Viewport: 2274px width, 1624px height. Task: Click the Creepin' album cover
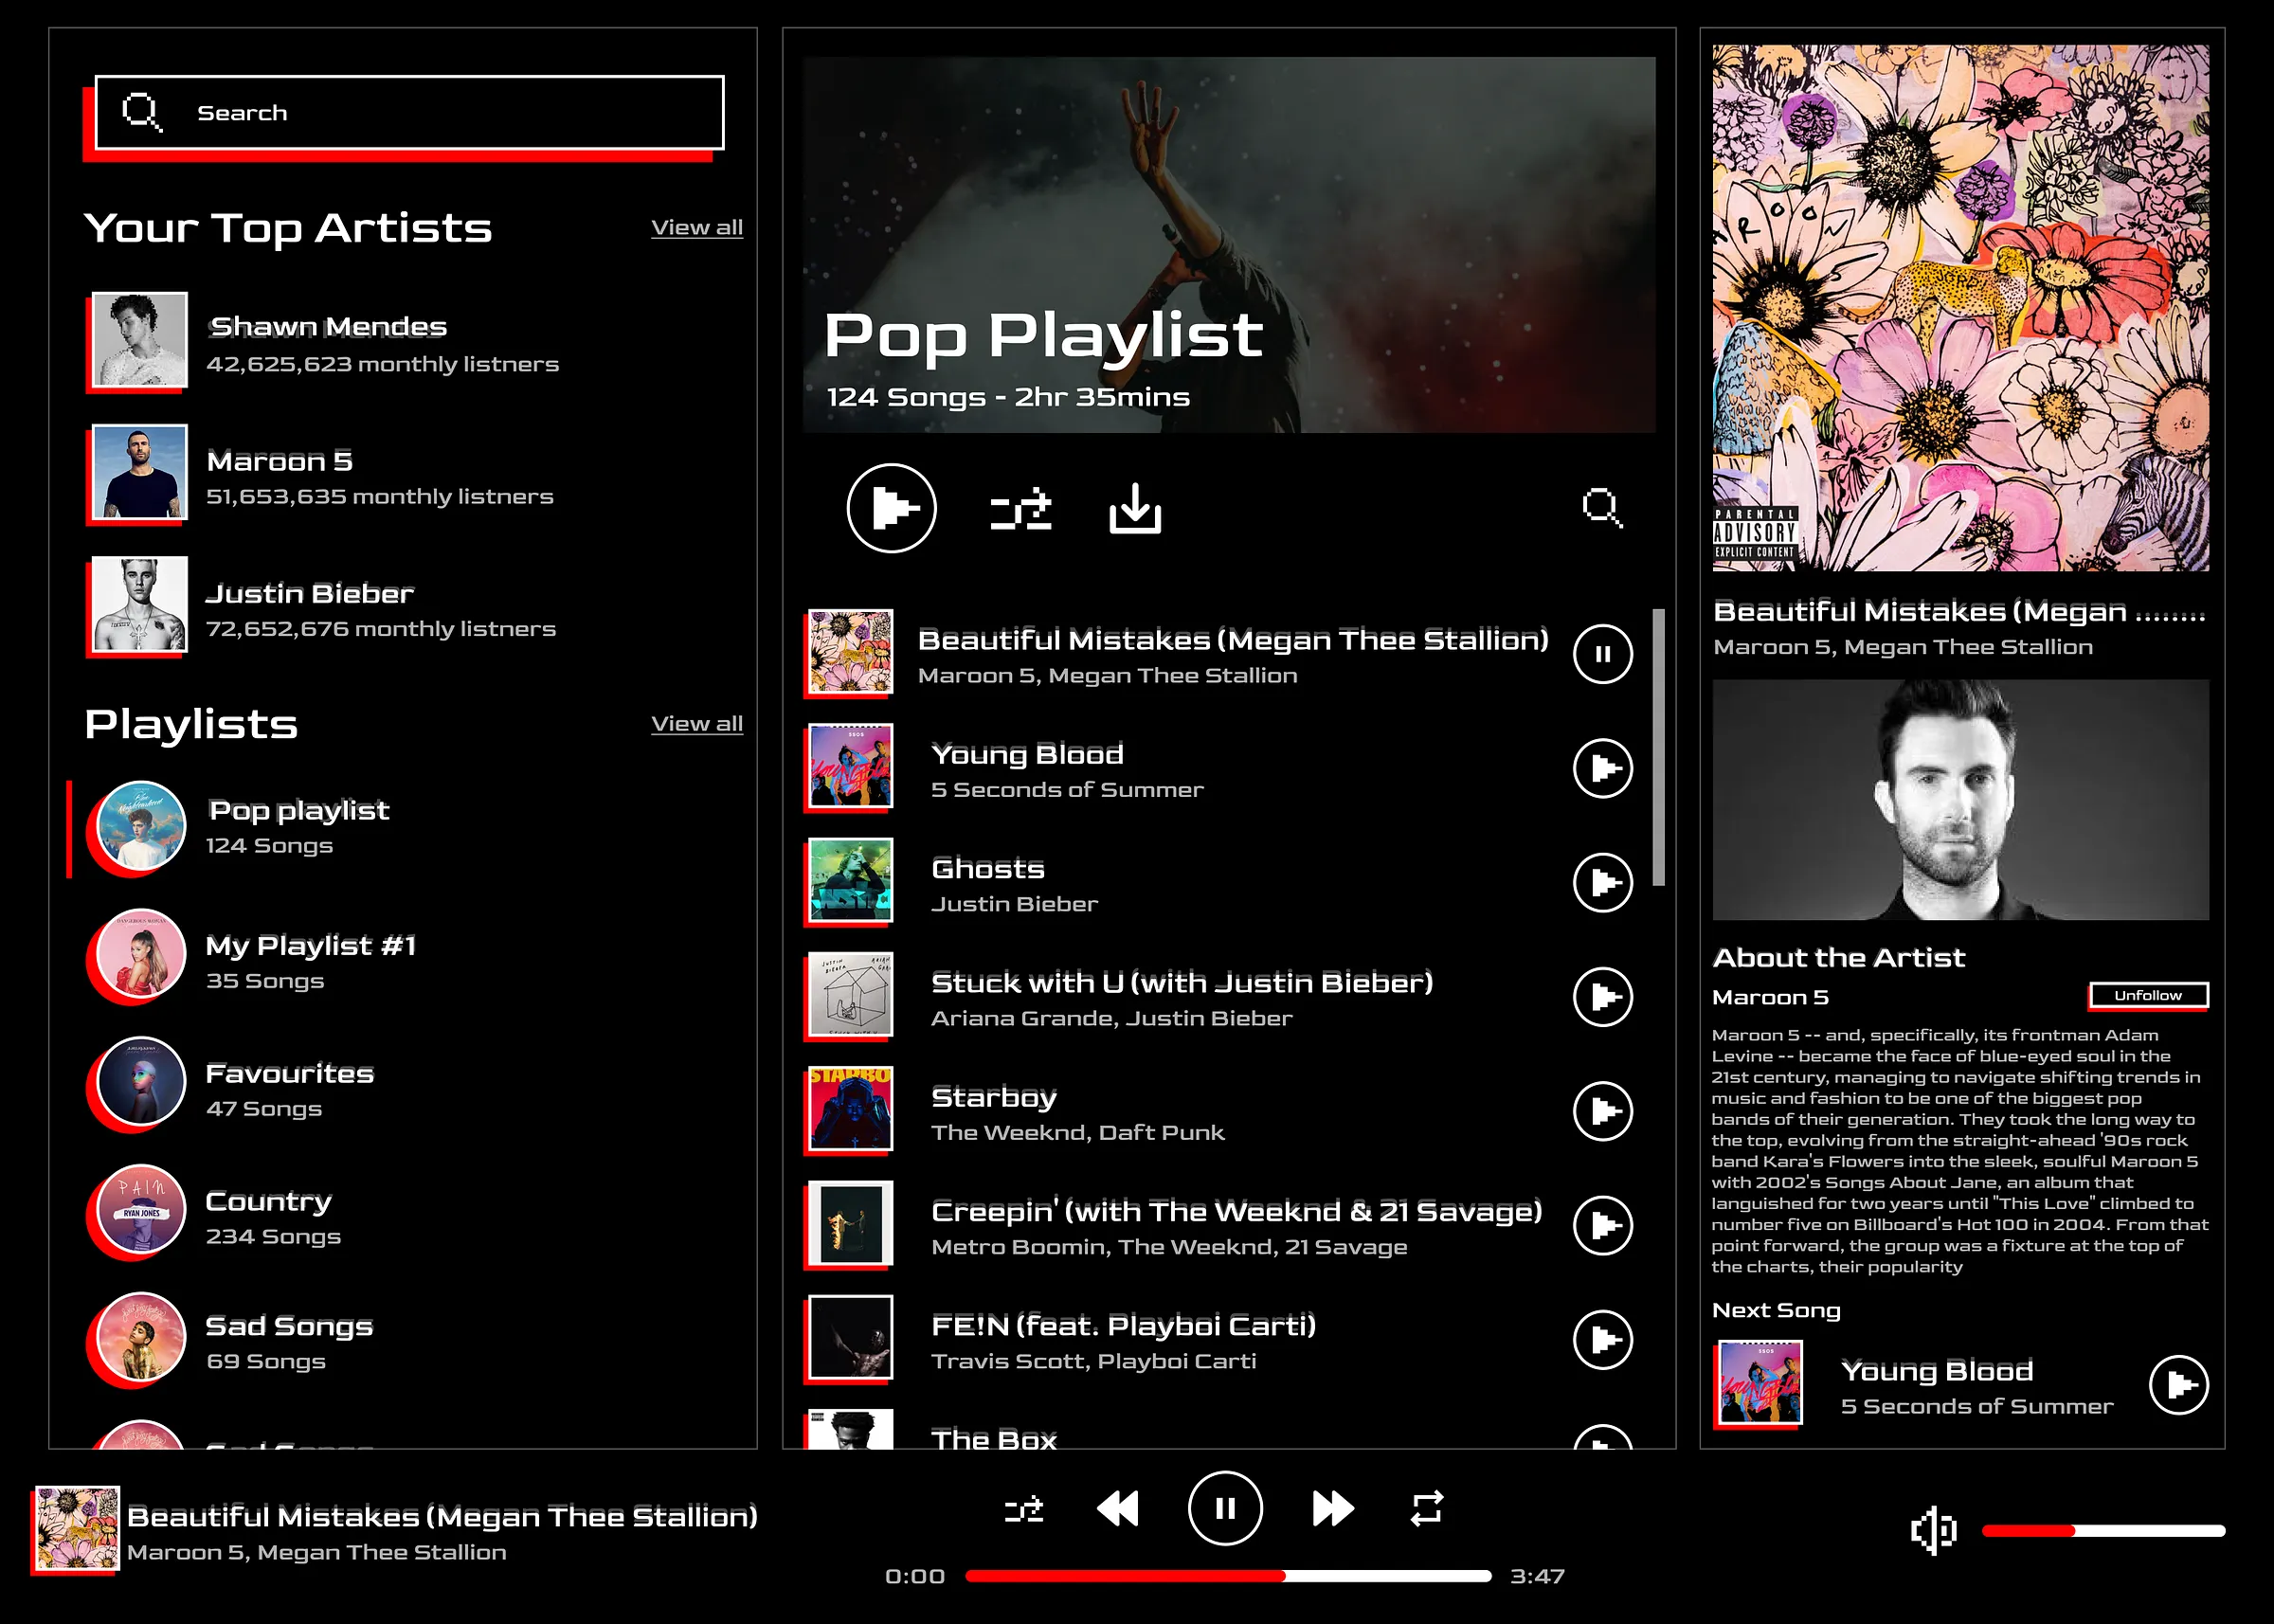coord(850,1223)
